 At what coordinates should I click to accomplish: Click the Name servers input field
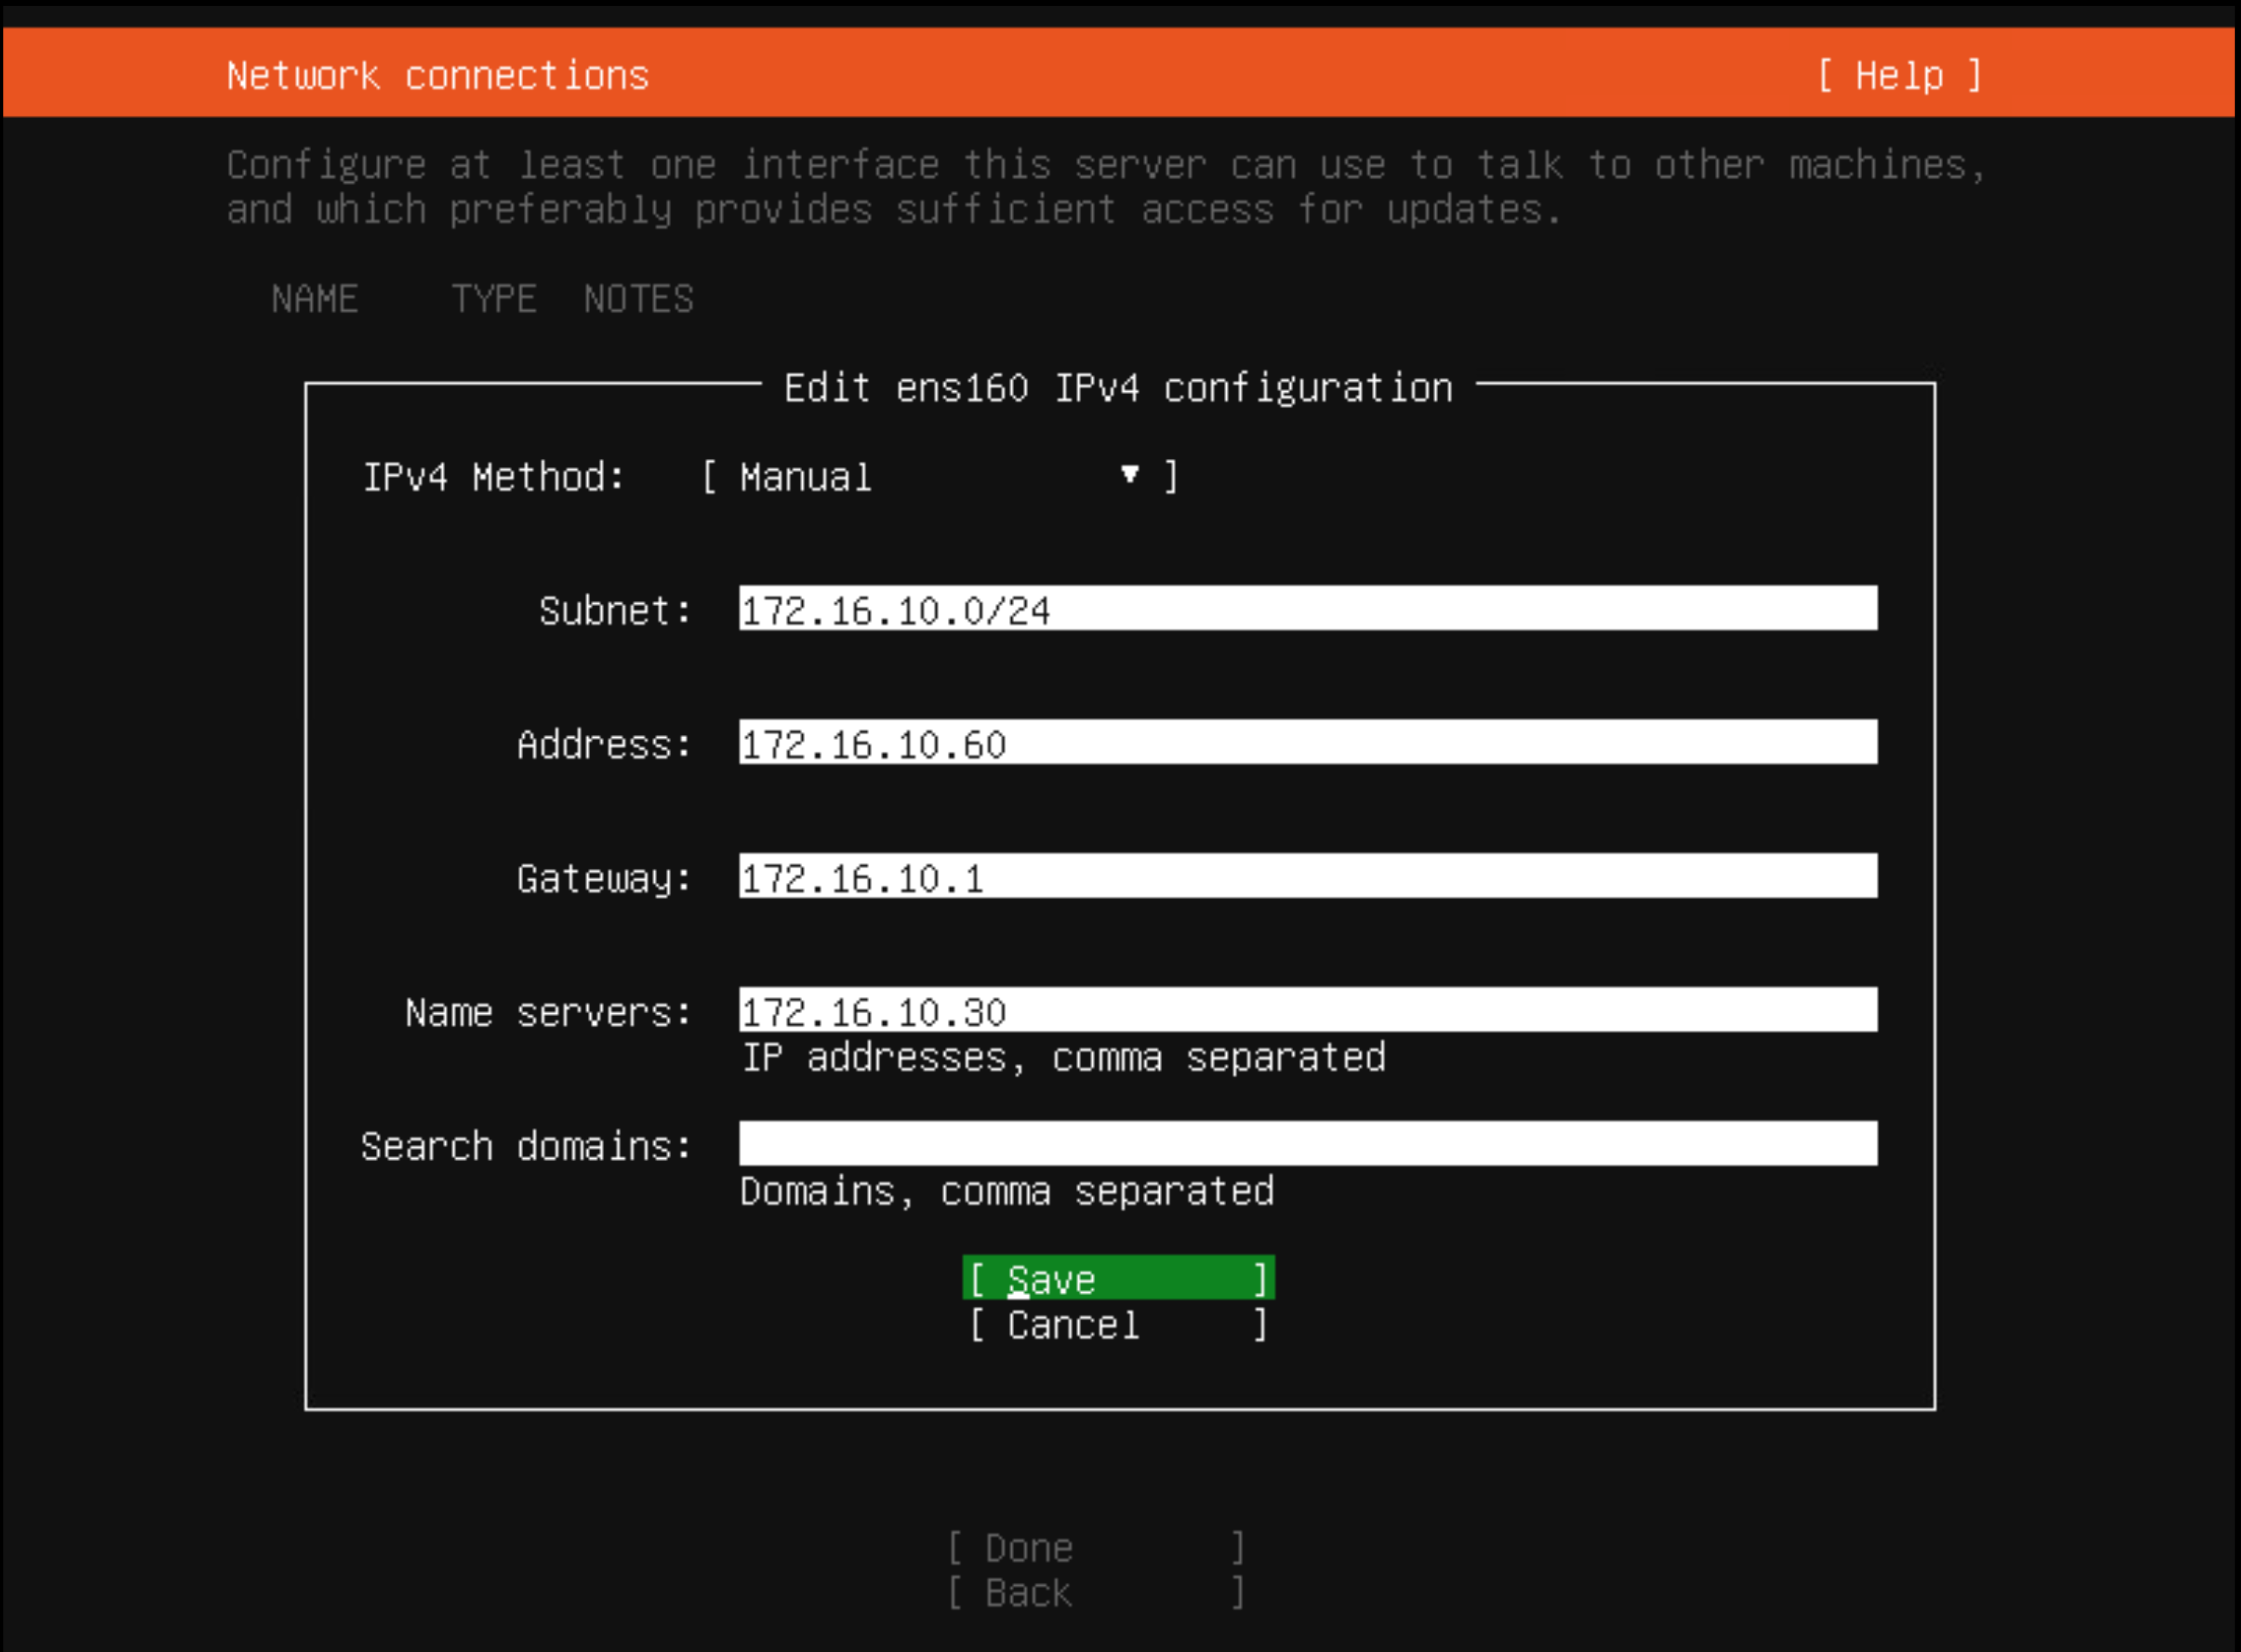[1305, 1012]
